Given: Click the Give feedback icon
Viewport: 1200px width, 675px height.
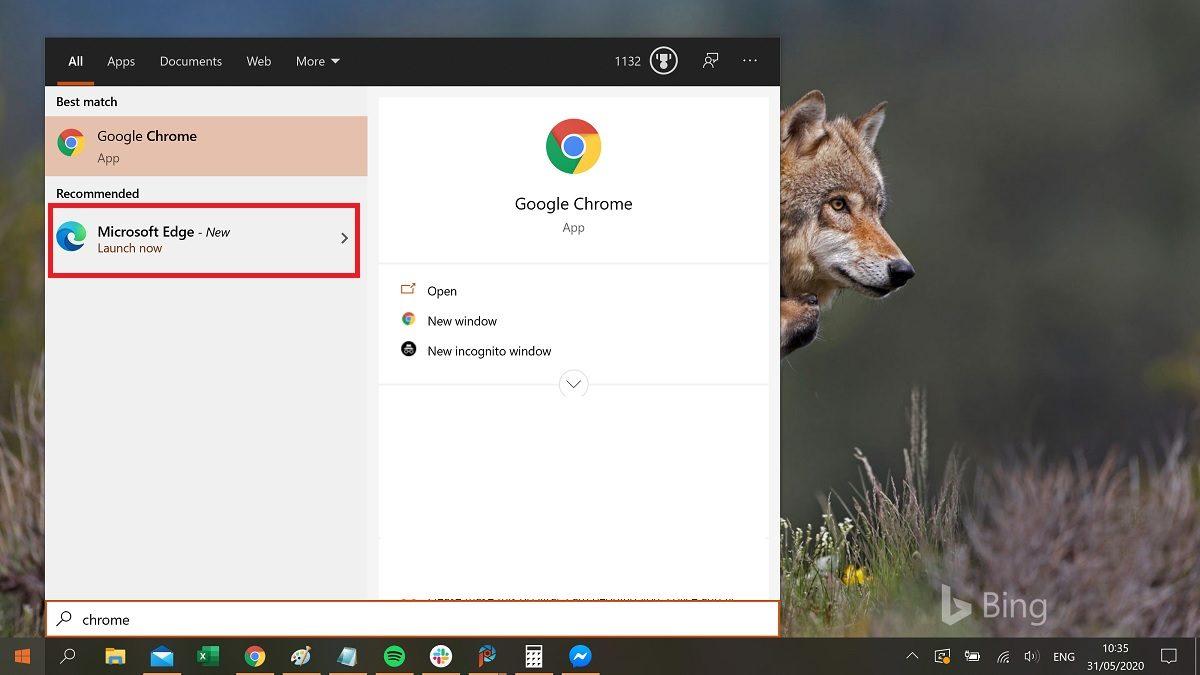Looking at the screenshot, I should (x=710, y=61).
